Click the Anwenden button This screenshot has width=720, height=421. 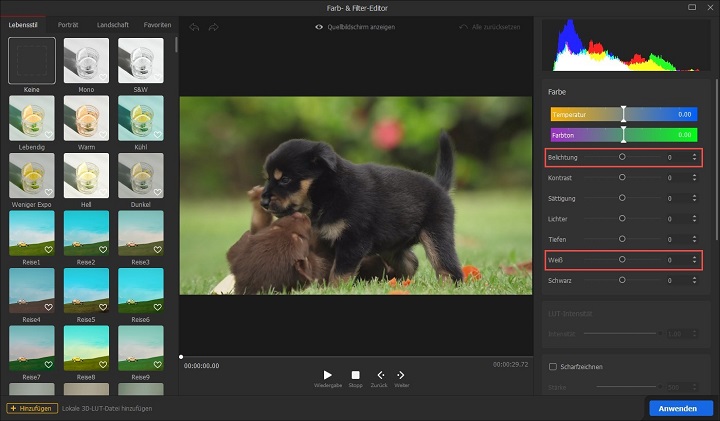(x=680, y=408)
